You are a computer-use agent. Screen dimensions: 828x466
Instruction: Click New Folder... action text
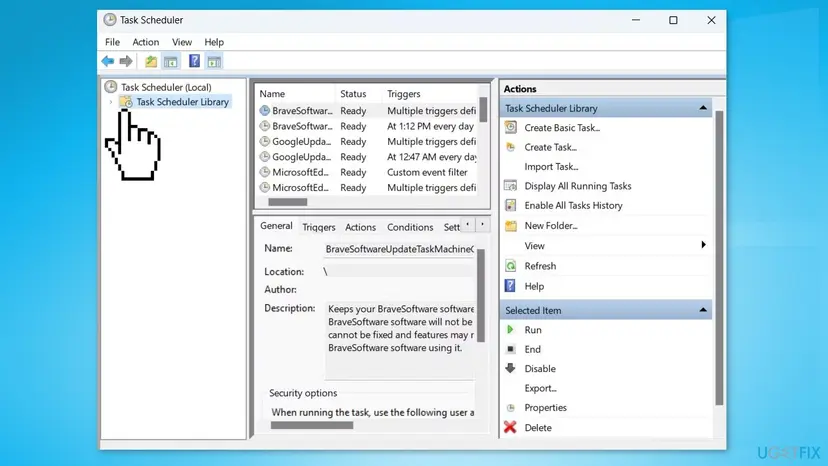[551, 225]
